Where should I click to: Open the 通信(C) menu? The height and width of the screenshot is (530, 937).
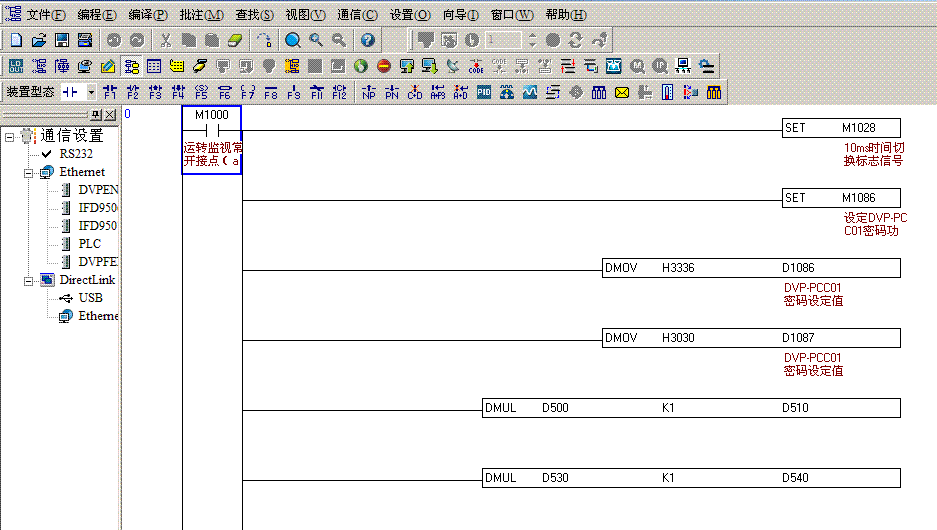357,15
